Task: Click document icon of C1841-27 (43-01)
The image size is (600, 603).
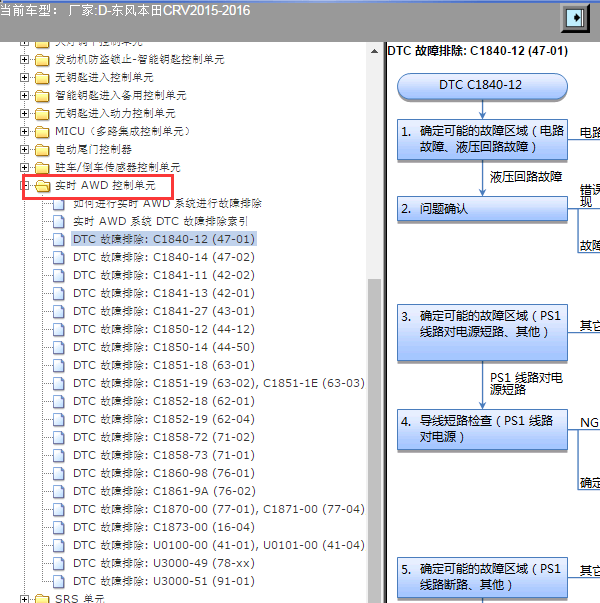Action: point(58,311)
